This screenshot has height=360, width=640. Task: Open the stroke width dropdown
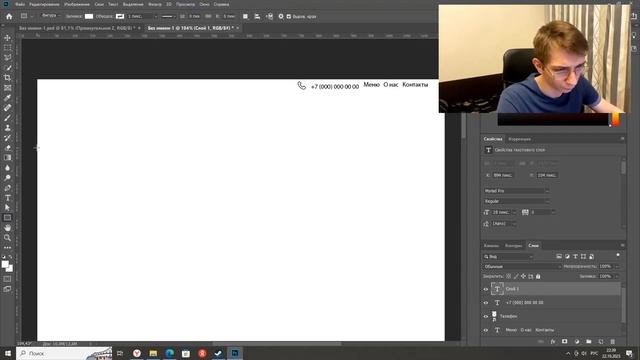tap(155, 16)
